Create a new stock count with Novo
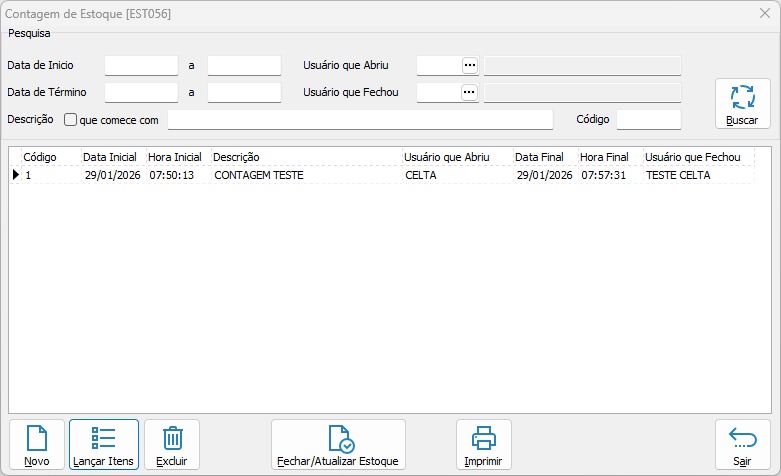Screen dimensions: 781x476 coord(37,446)
